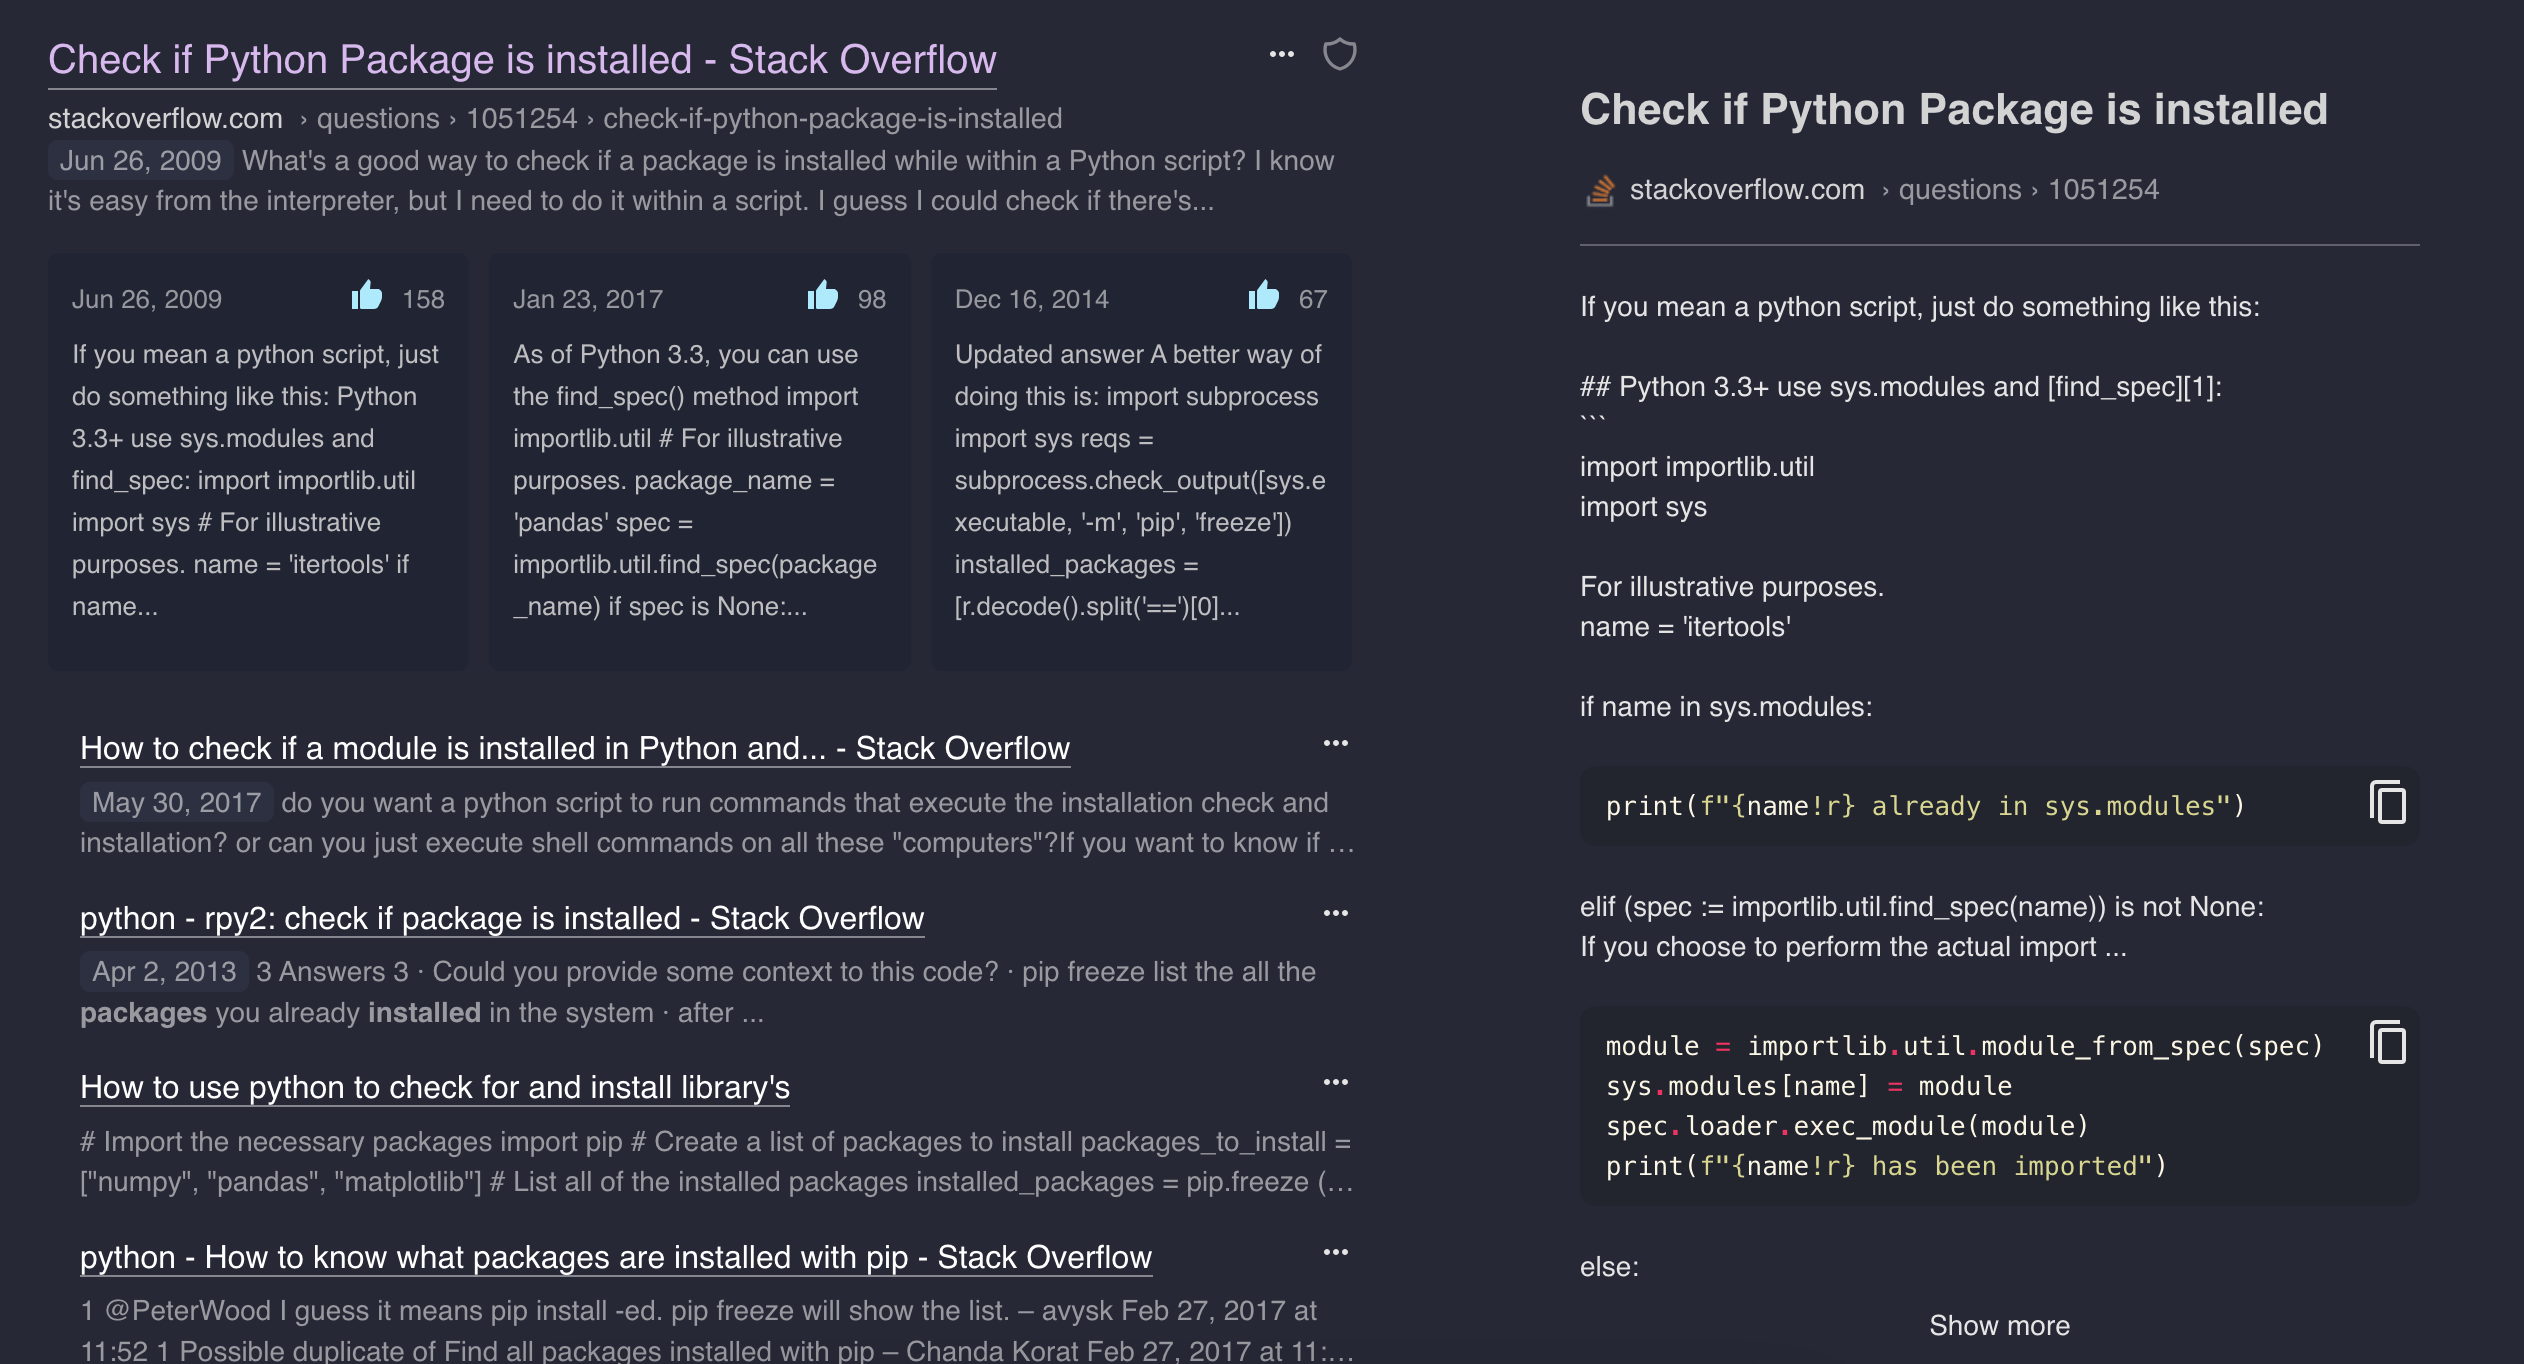2524x1364 pixels.
Task: Open 'Check if Python Package is installed' title link
Action: coord(522,60)
